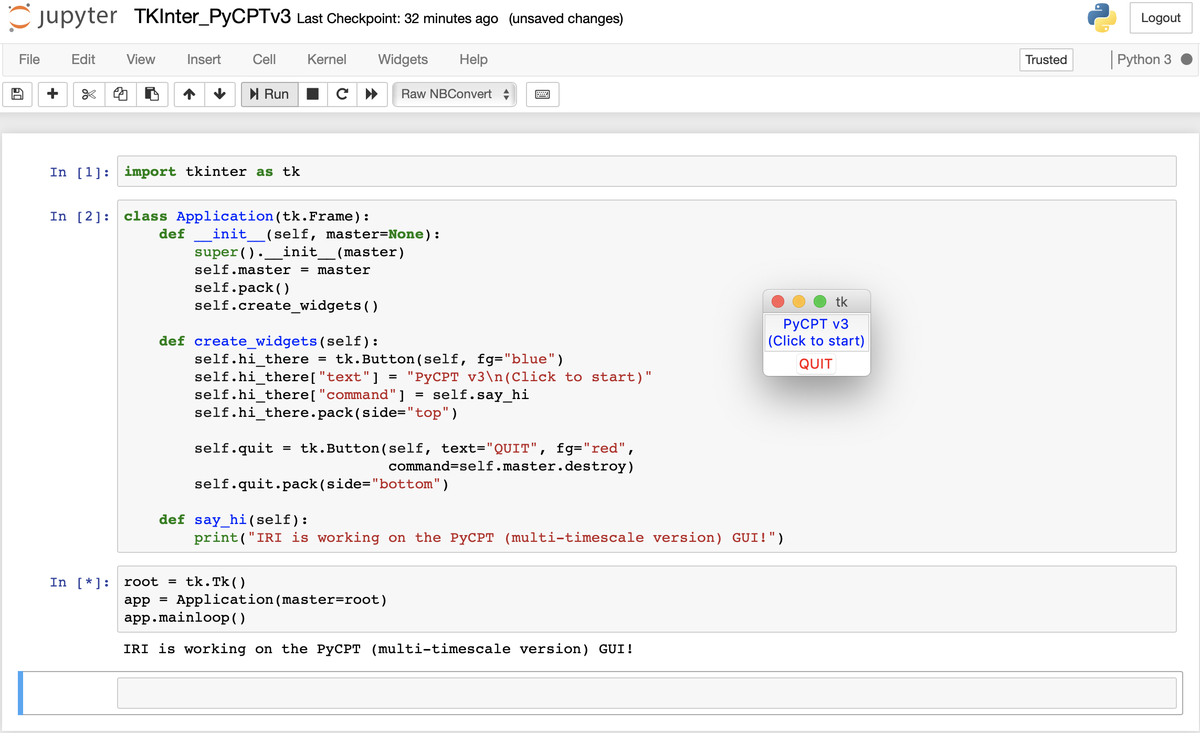The width and height of the screenshot is (1200, 733).
Task: Run the selected cell
Action: tap(269, 94)
